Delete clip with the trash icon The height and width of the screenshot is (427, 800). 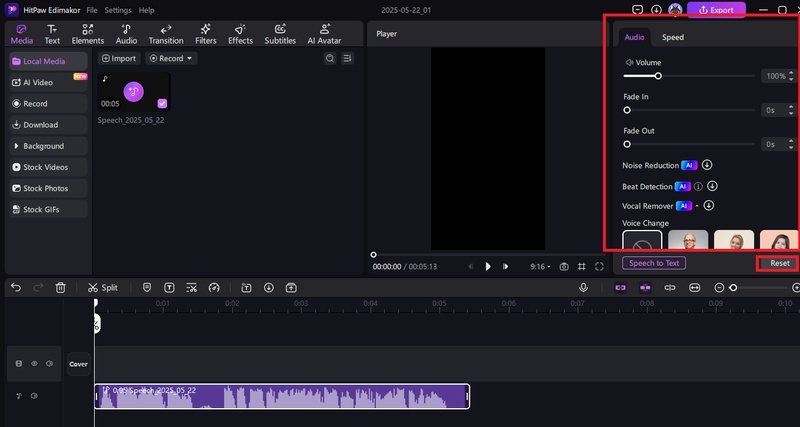(61, 287)
